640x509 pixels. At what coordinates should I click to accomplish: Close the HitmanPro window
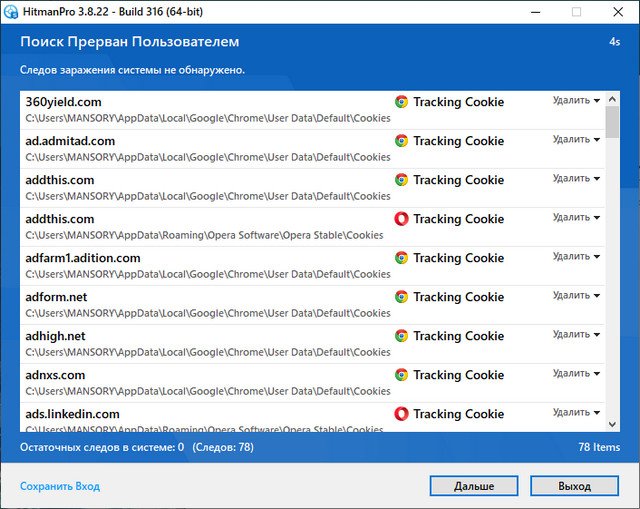(x=618, y=12)
